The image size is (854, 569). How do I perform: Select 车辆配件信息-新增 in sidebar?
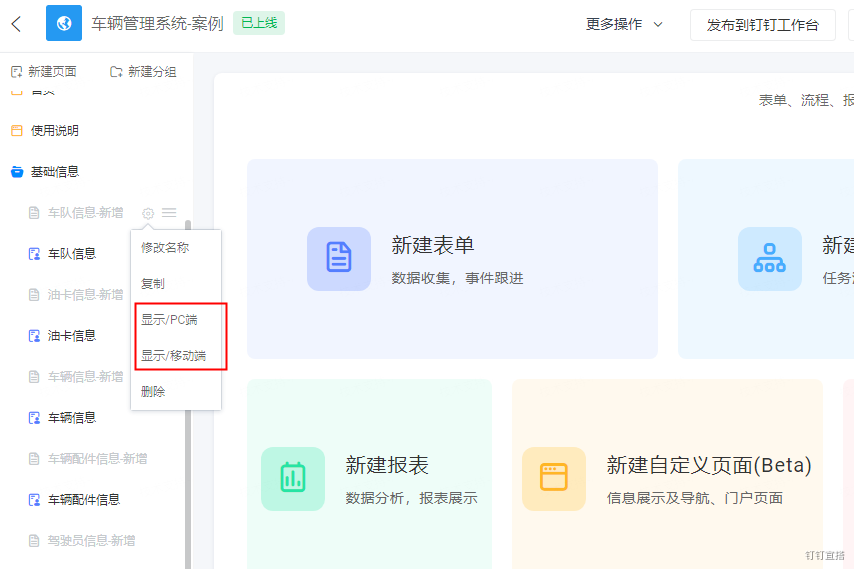(x=97, y=459)
